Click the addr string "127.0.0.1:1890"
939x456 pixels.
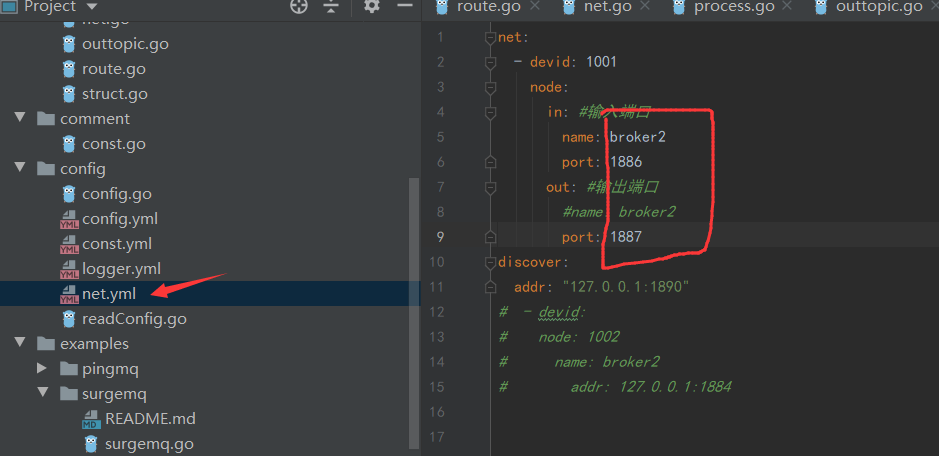tap(626, 287)
